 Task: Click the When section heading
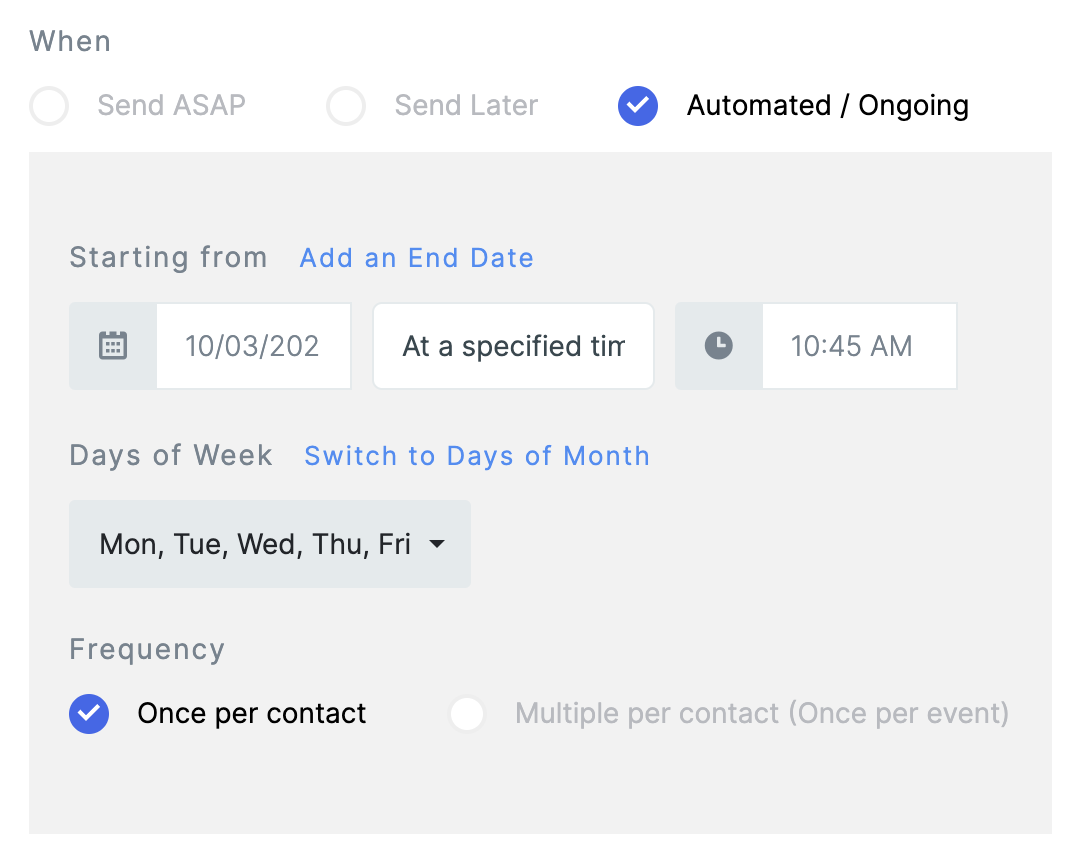(70, 42)
